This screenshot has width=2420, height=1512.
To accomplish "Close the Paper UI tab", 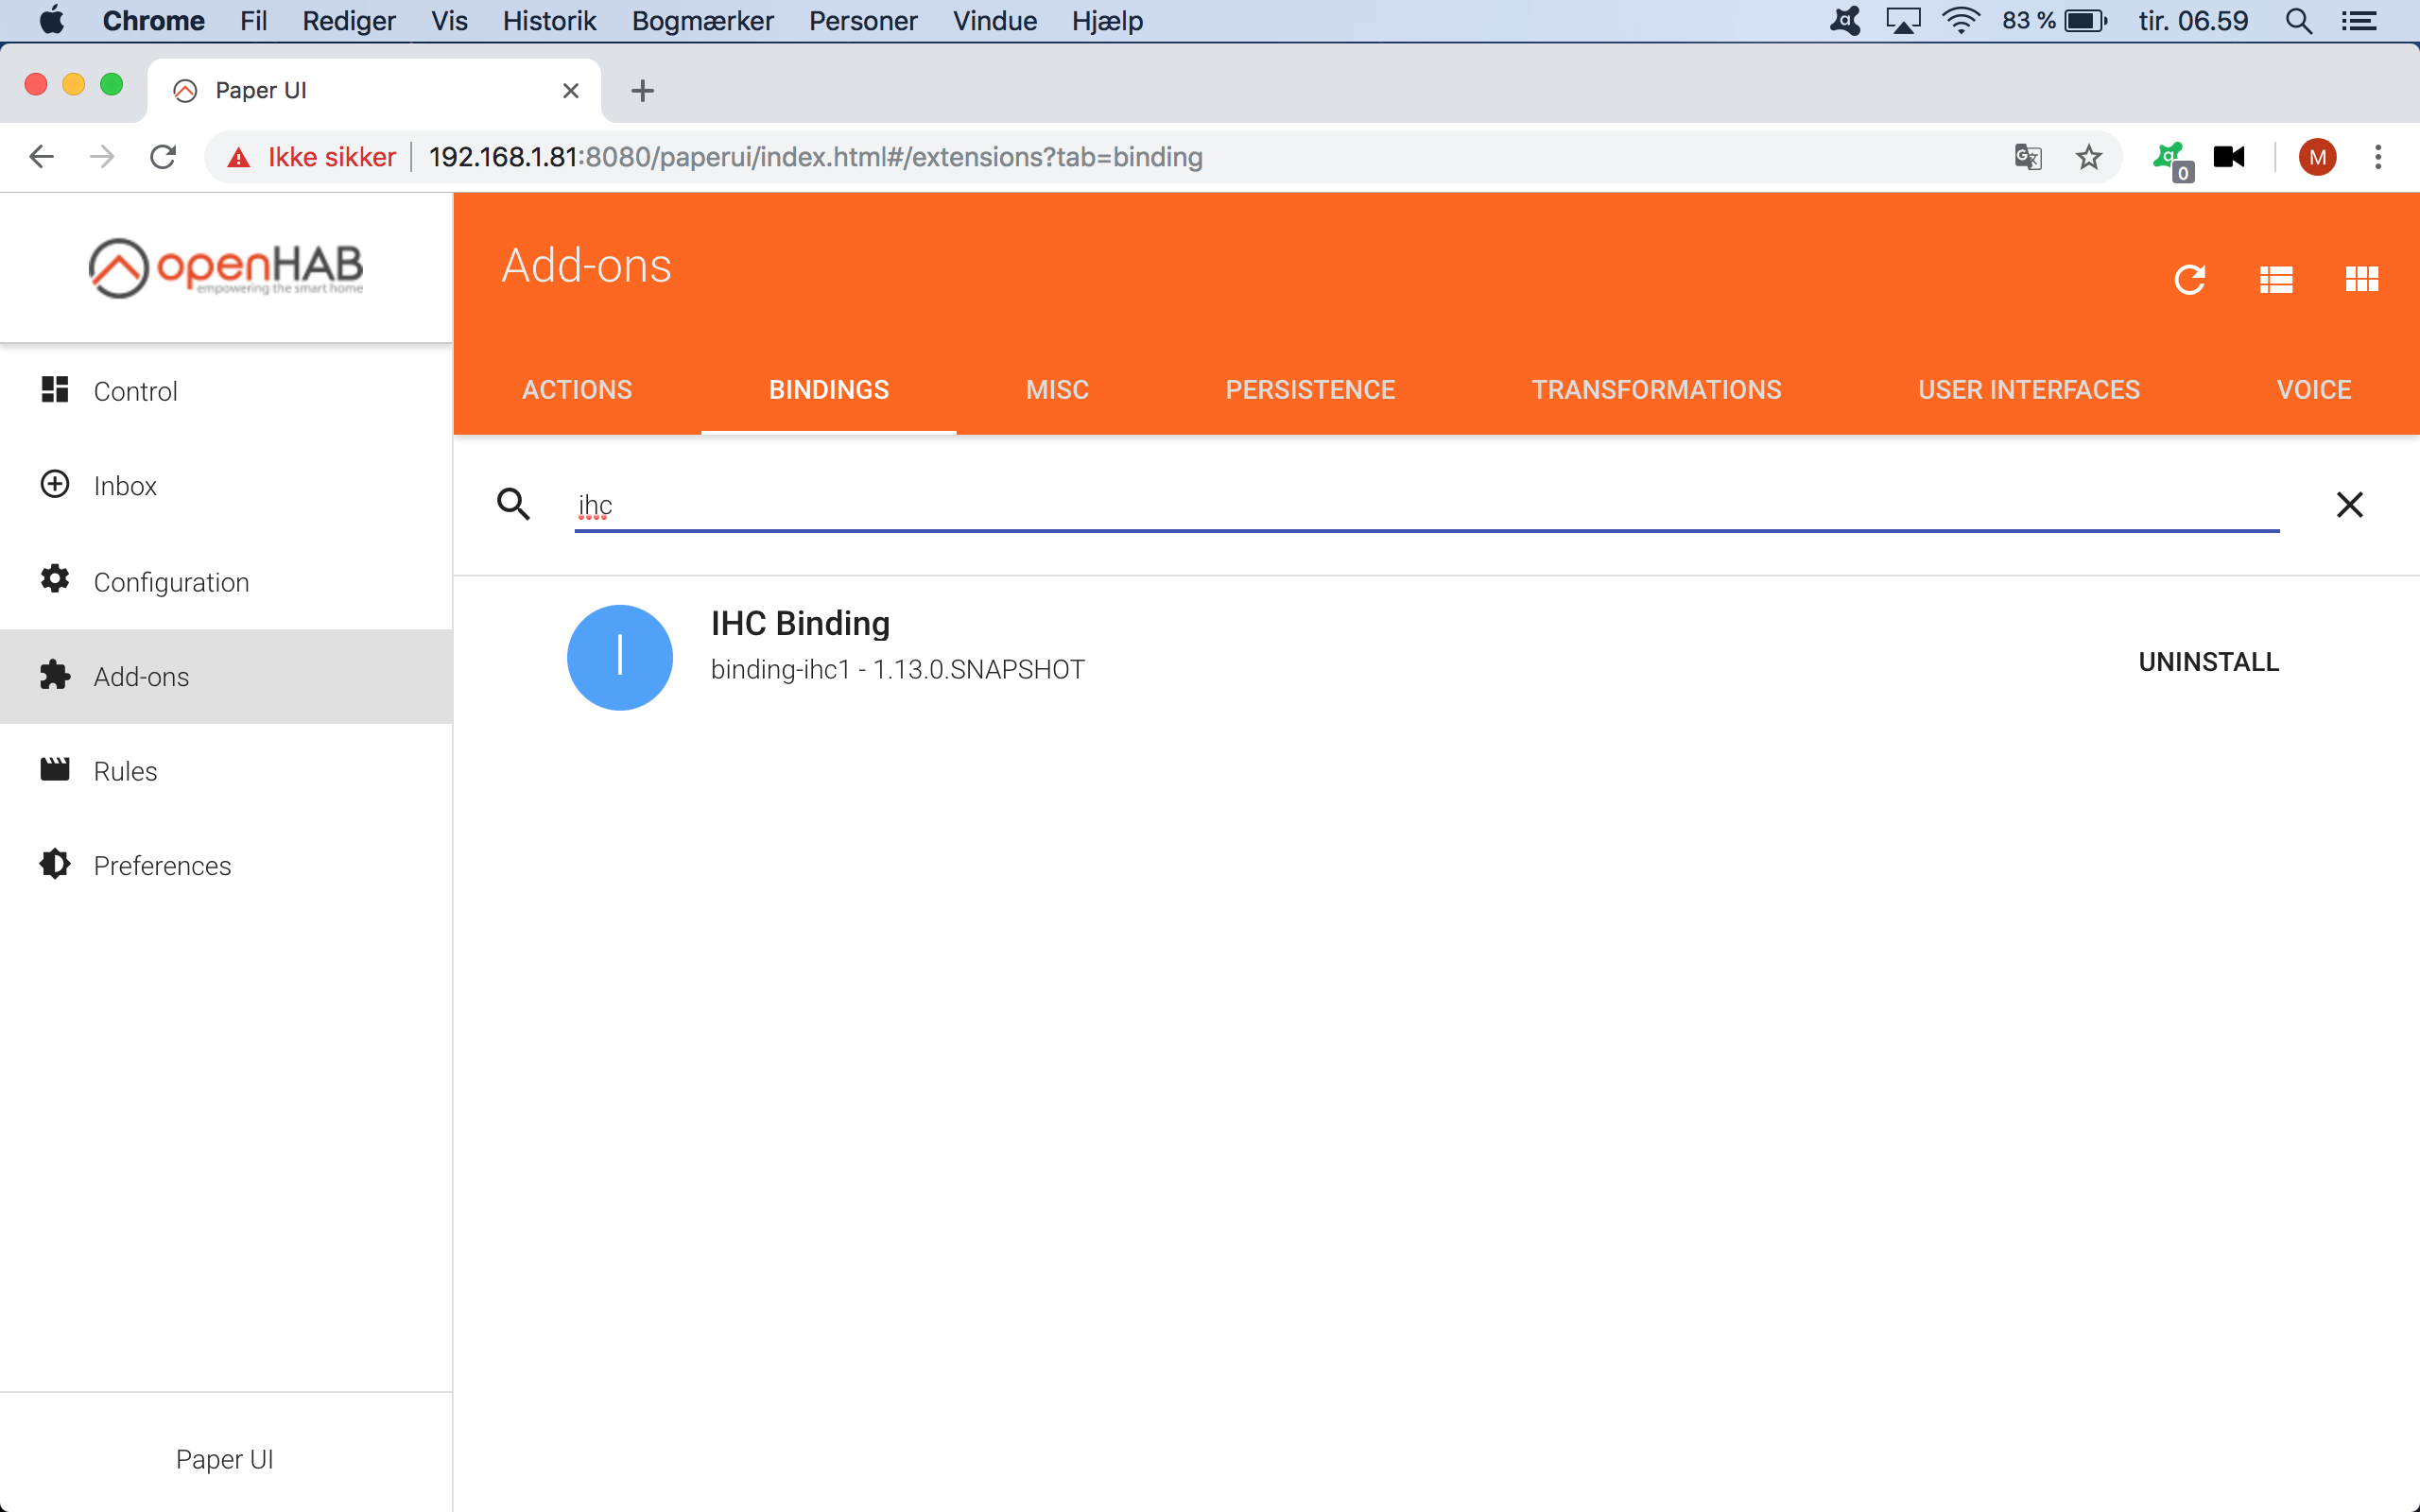I will tap(571, 91).
